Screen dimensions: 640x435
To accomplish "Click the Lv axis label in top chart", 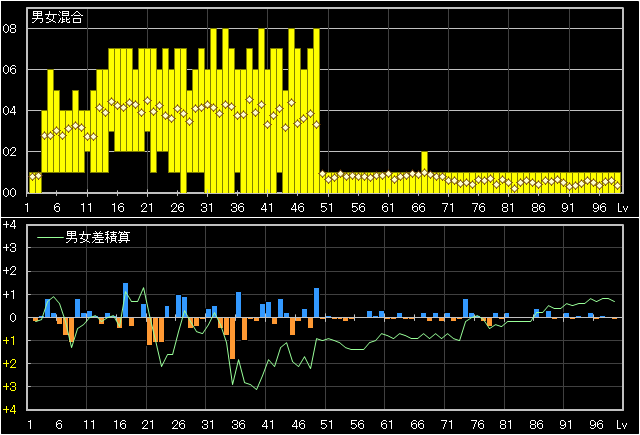I will point(622,208).
